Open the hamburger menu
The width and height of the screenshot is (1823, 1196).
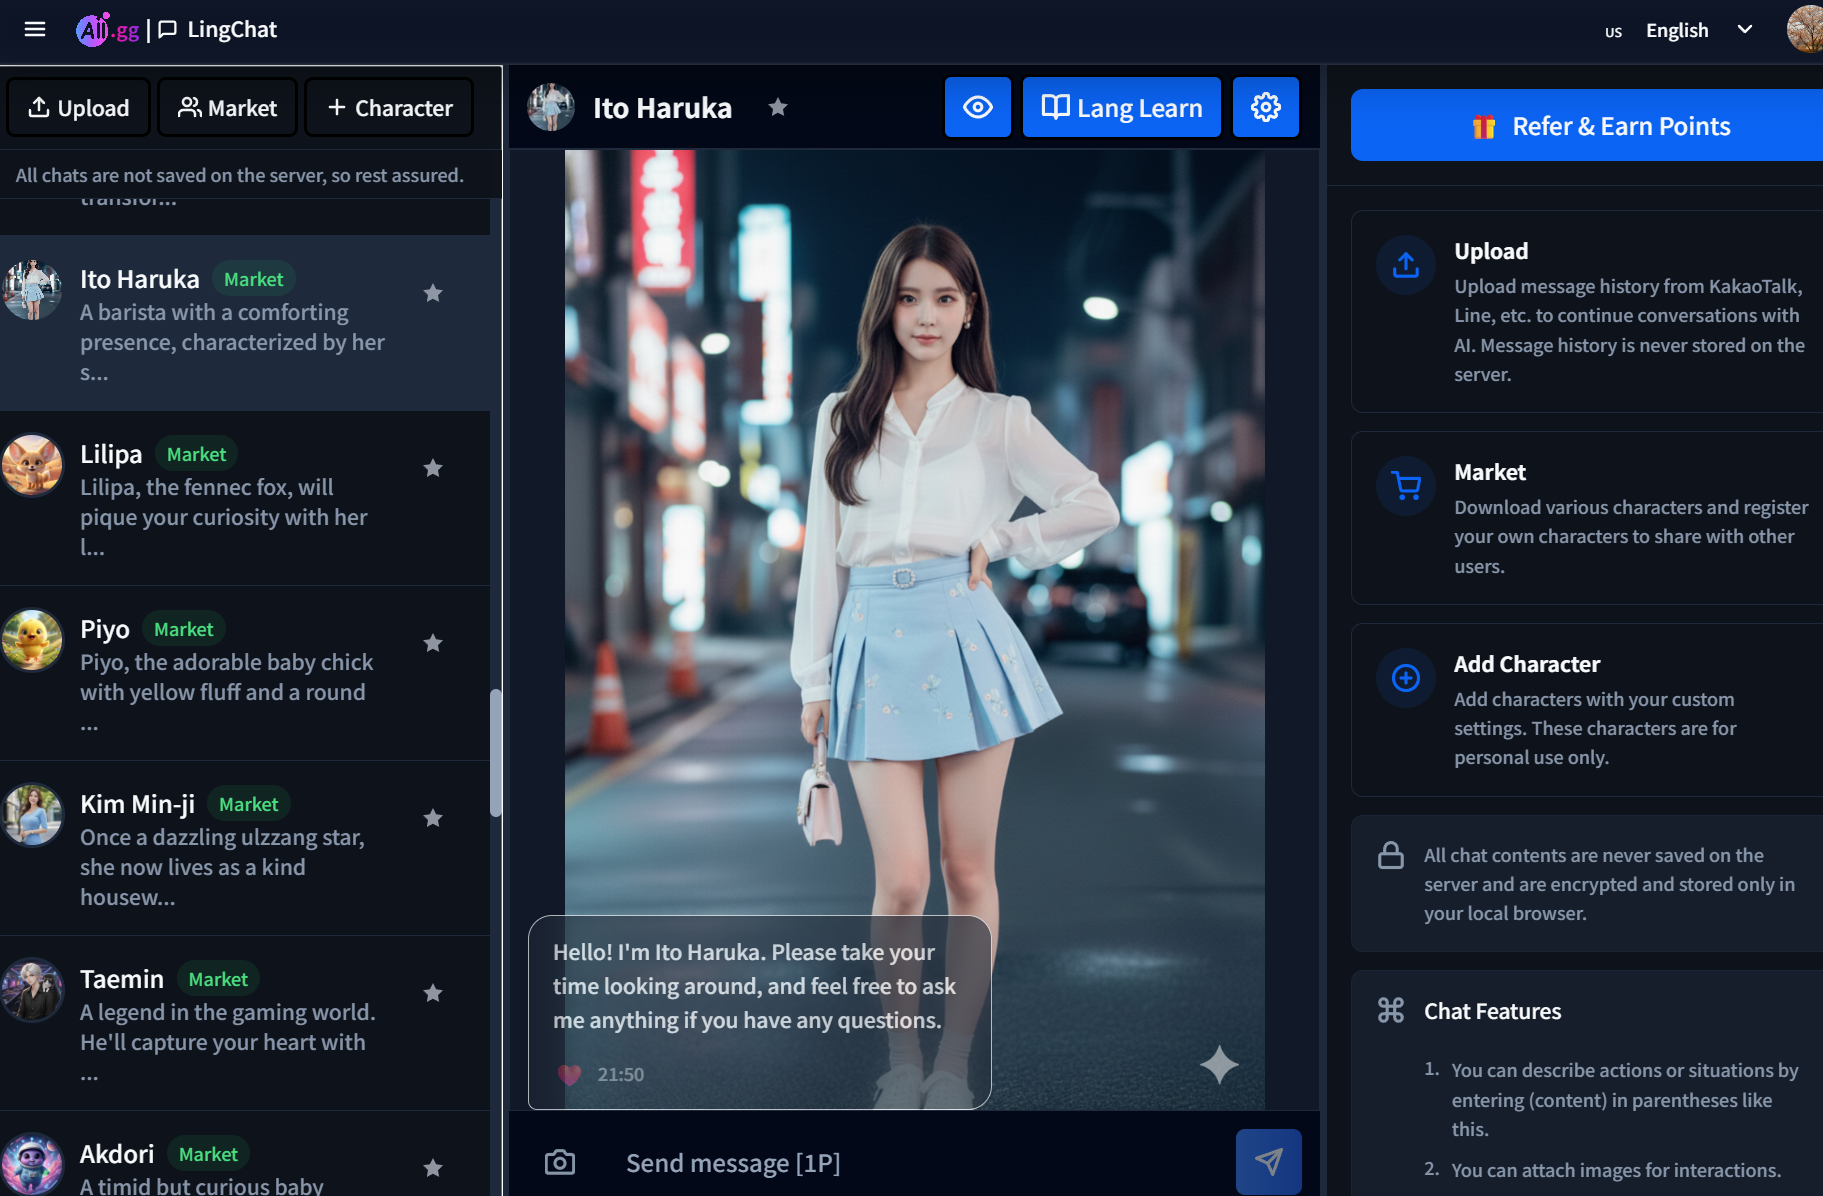(x=35, y=29)
